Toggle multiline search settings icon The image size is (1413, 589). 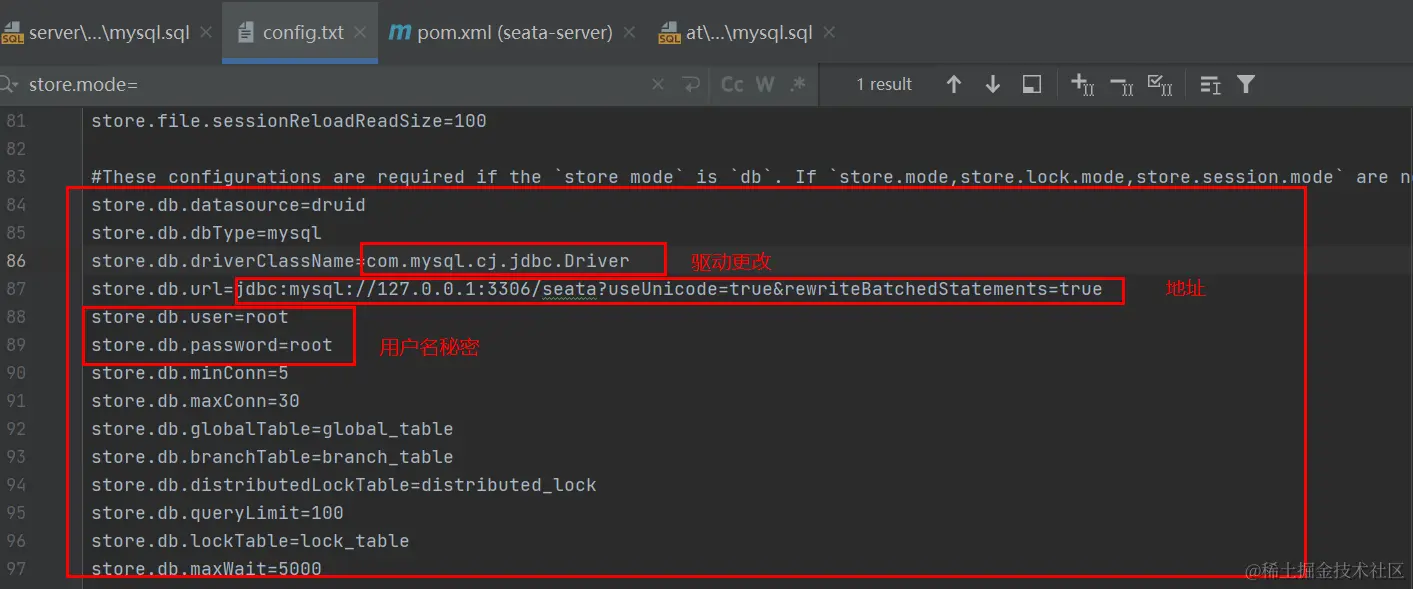[x=1210, y=85]
